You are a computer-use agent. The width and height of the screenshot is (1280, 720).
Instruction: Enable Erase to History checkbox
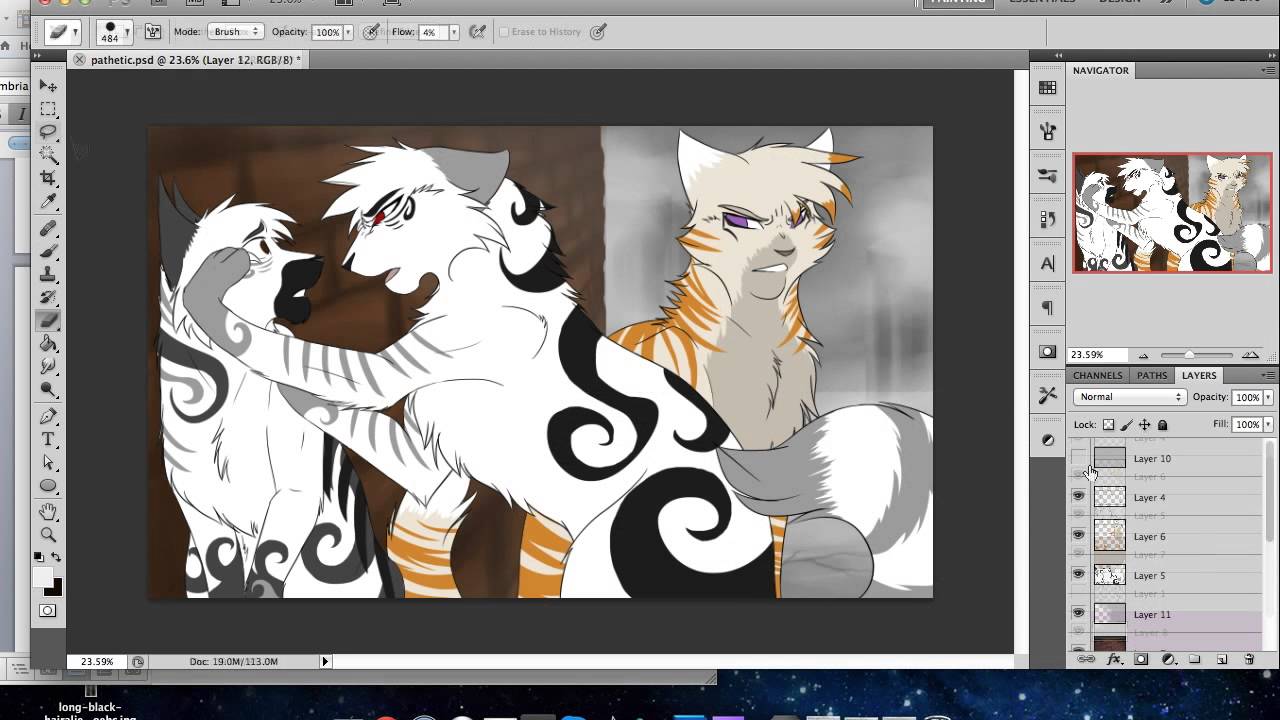504,32
